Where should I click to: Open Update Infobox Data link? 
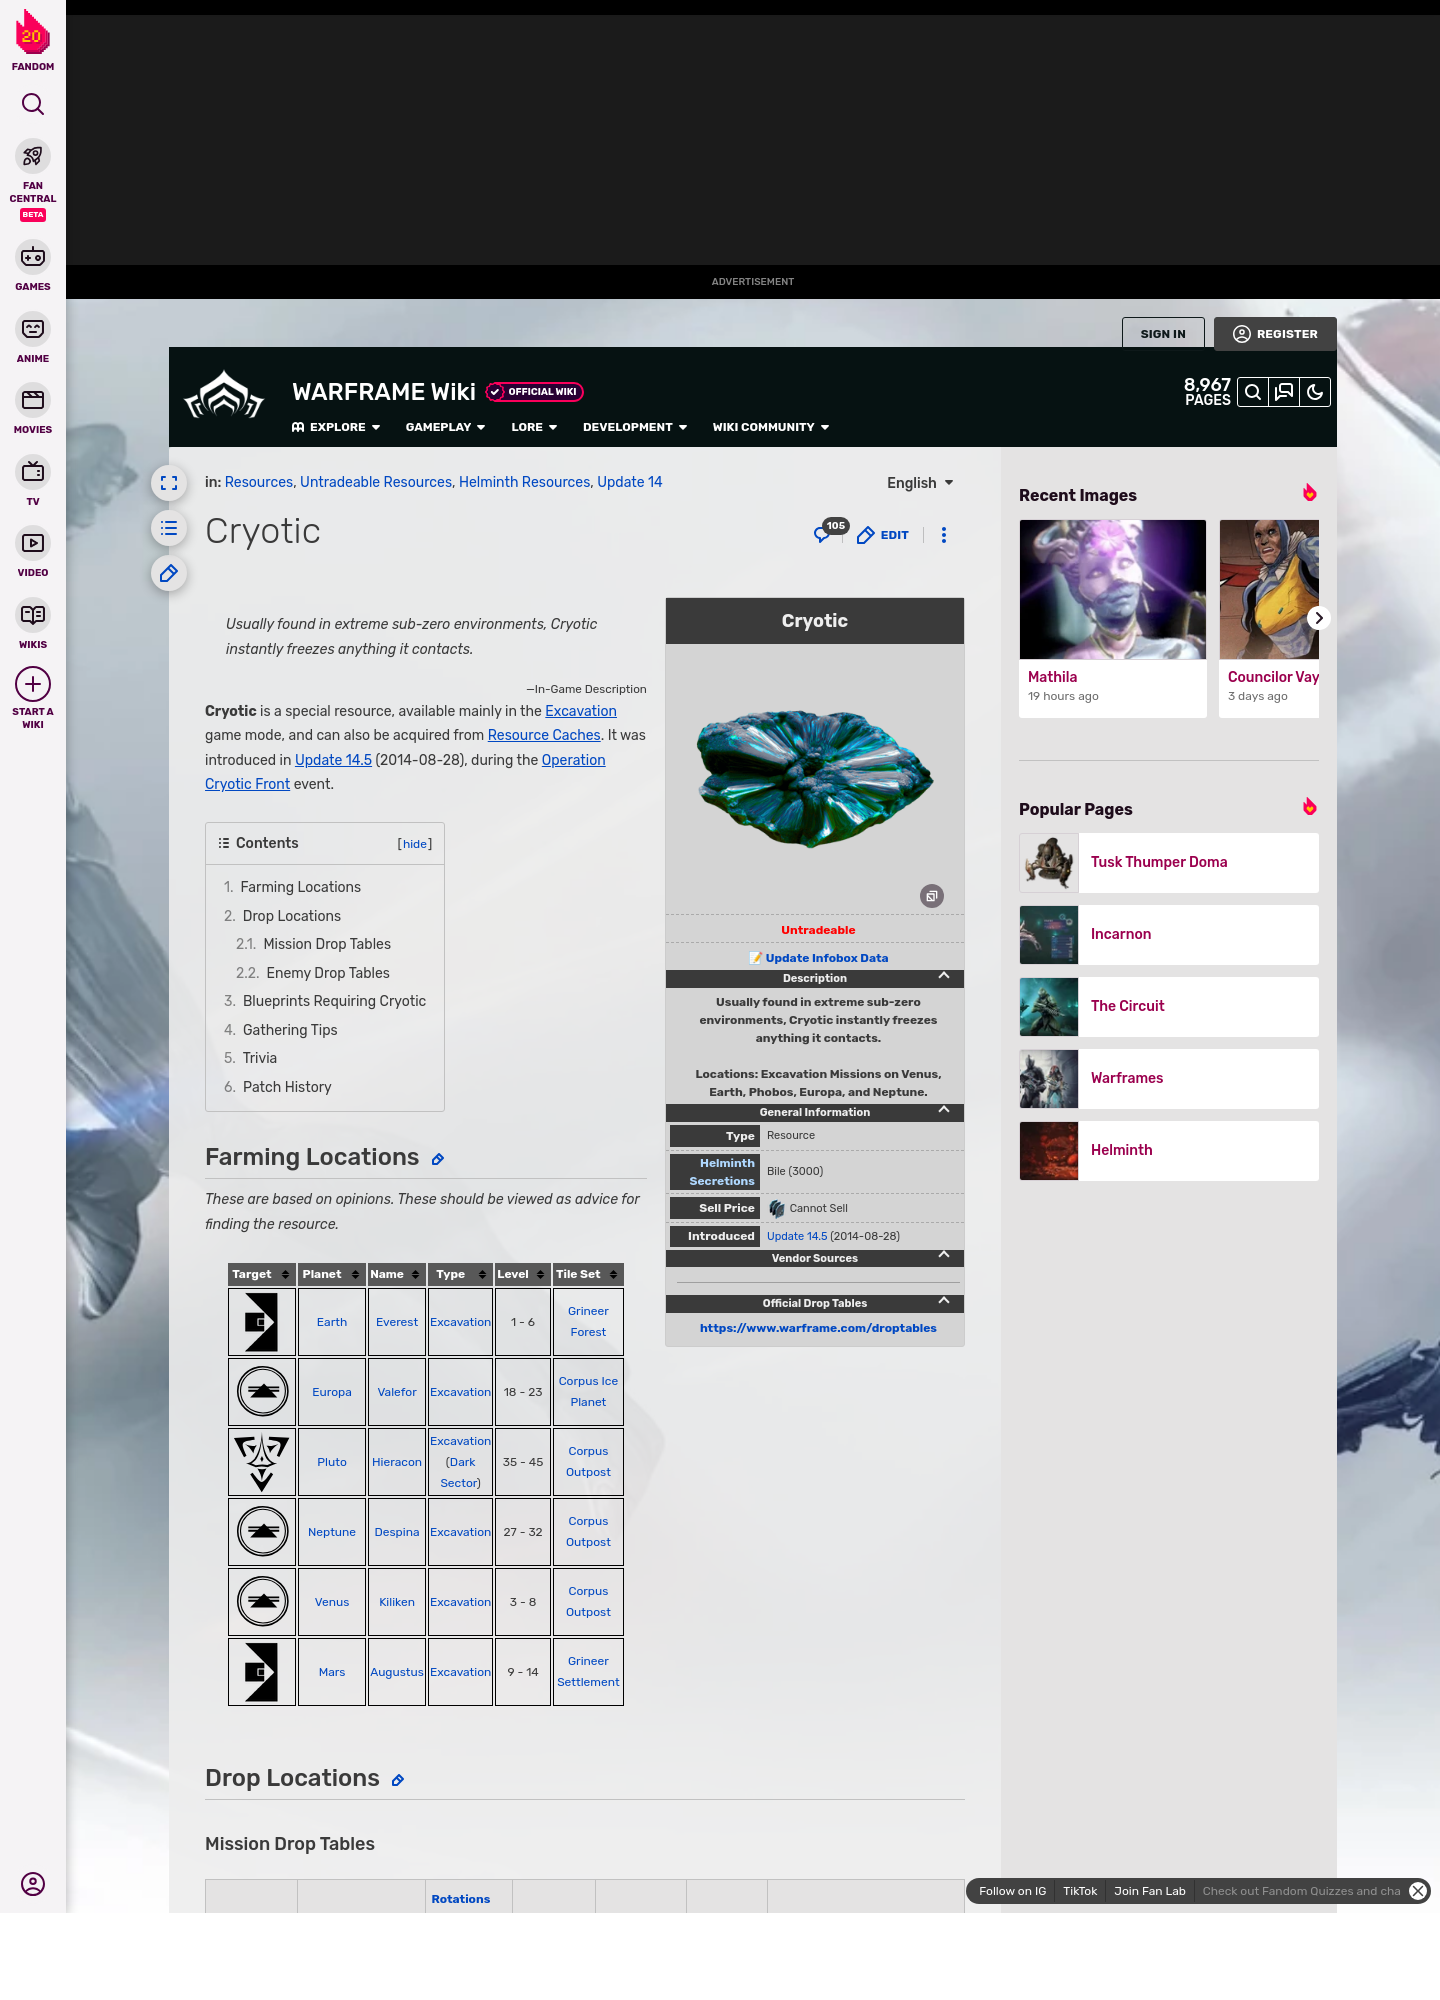[826, 958]
